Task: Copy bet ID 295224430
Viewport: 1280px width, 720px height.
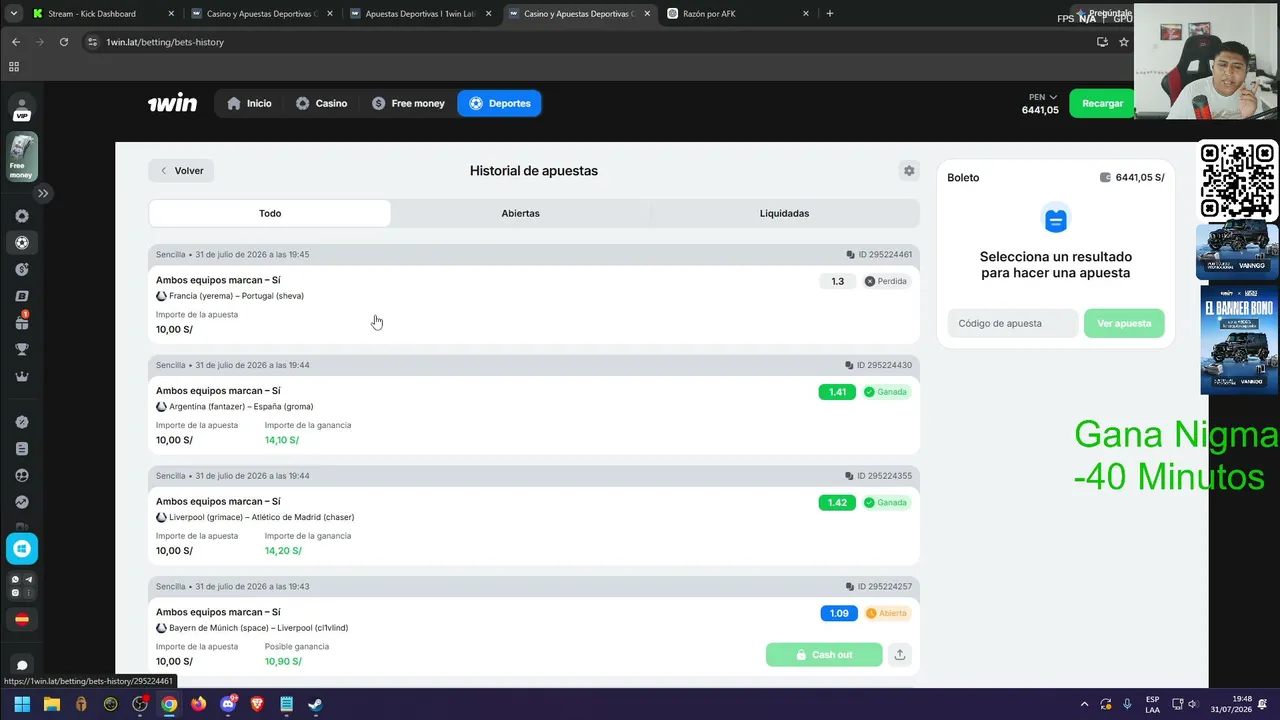Action: pyautogui.click(x=850, y=366)
